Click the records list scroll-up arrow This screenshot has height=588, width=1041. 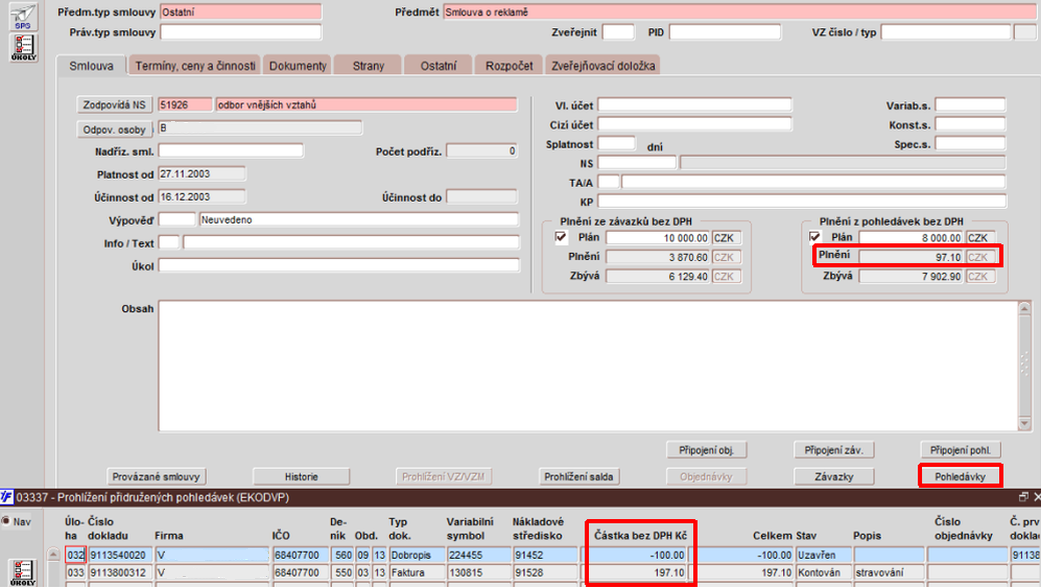coord(53,553)
